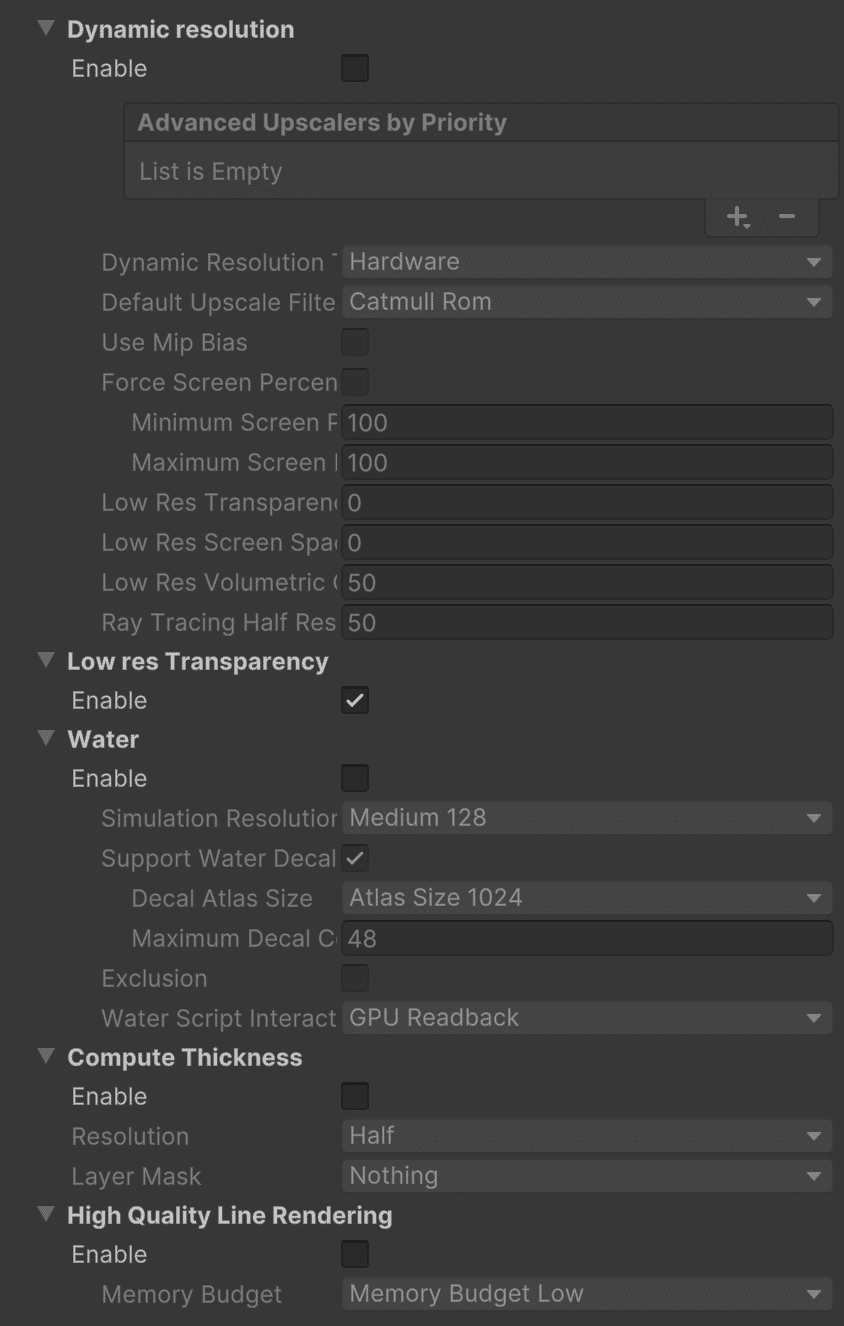Collapse High Quality Line Rendering section
Screen dimensions: 844x1326
46,1214
